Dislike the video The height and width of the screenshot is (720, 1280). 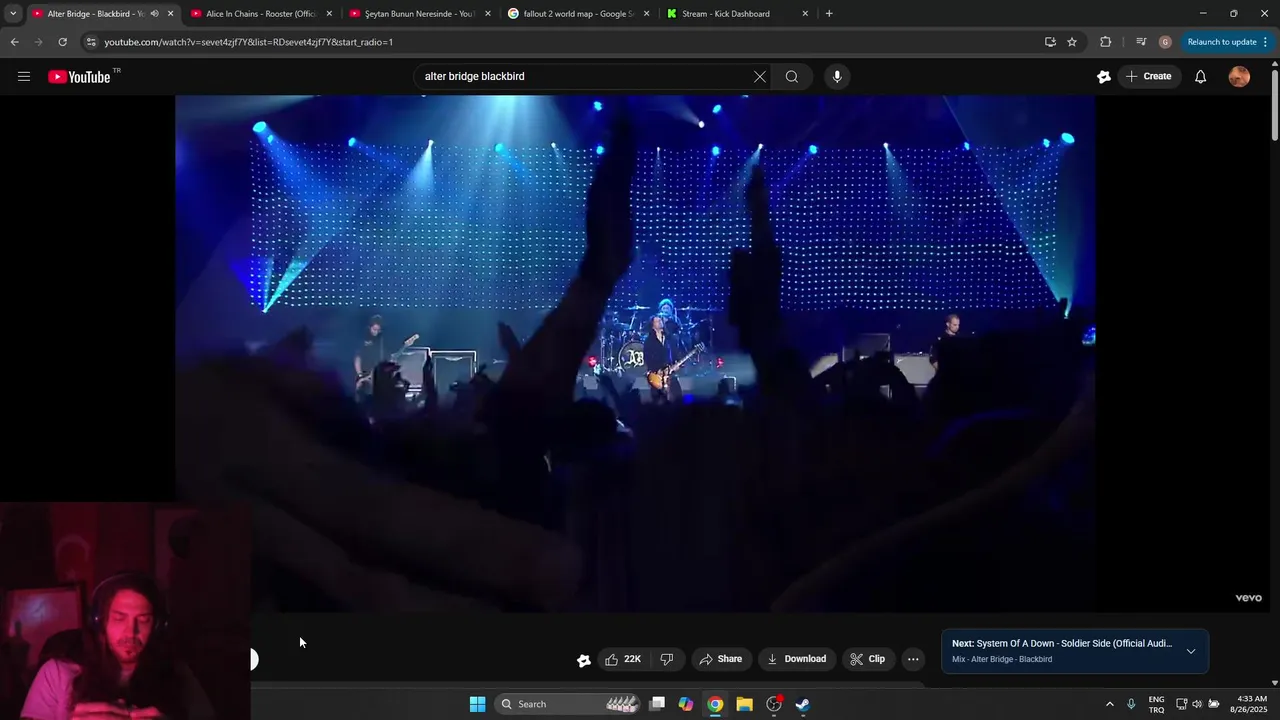(667, 659)
